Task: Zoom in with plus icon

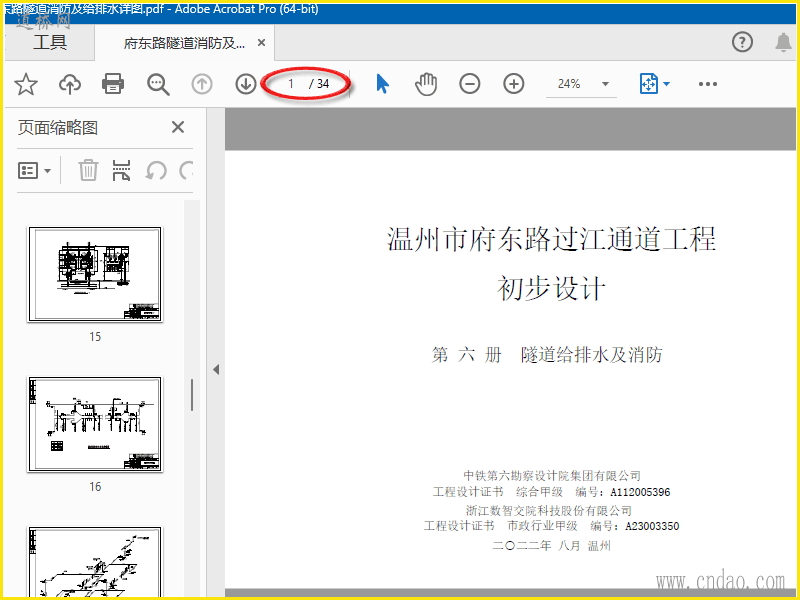Action: coord(514,84)
